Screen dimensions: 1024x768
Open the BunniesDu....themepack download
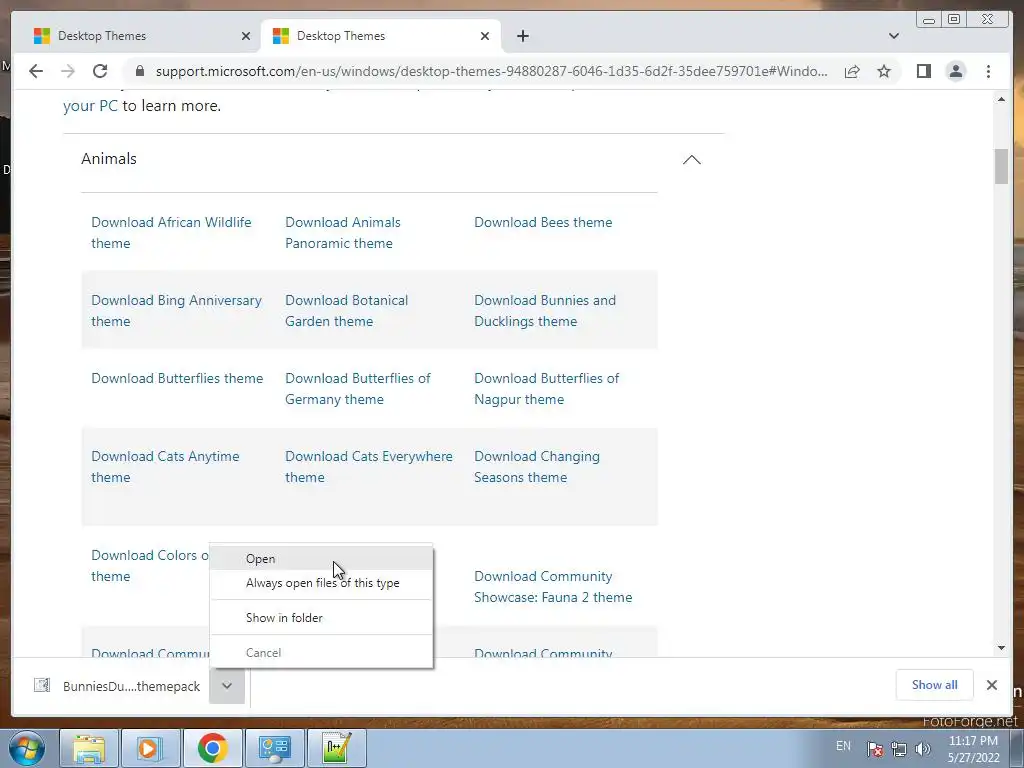pyautogui.click(x=131, y=686)
